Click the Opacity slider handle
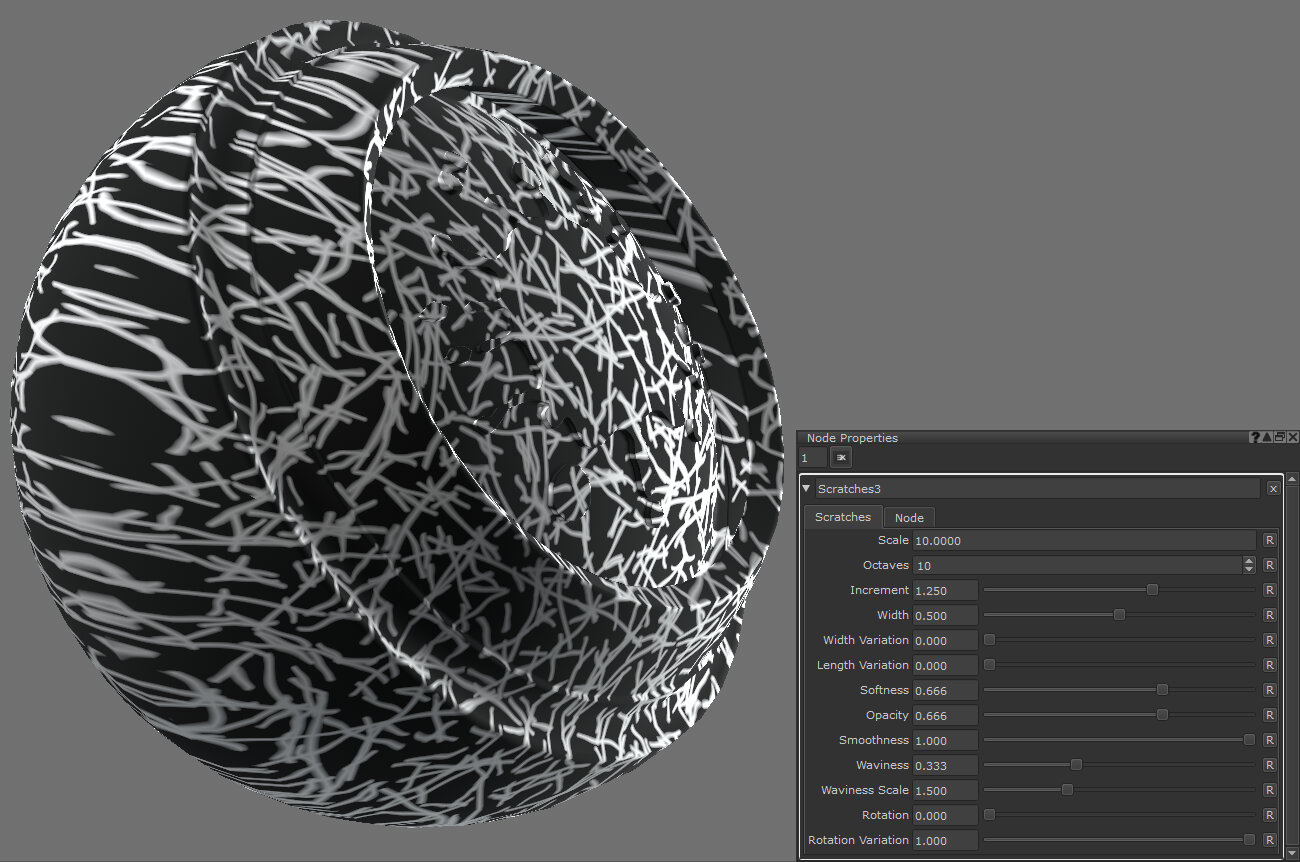The width and height of the screenshot is (1300, 862). coord(1162,715)
